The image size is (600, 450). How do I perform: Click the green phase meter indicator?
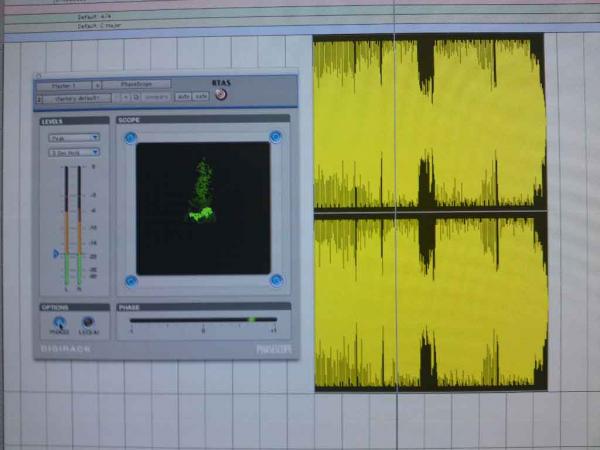click(251, 320)
